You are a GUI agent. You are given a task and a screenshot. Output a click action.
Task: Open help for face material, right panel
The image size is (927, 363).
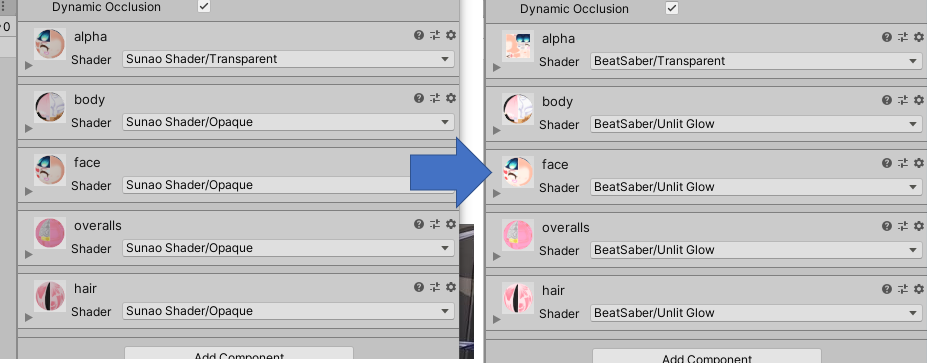(887, 163)
